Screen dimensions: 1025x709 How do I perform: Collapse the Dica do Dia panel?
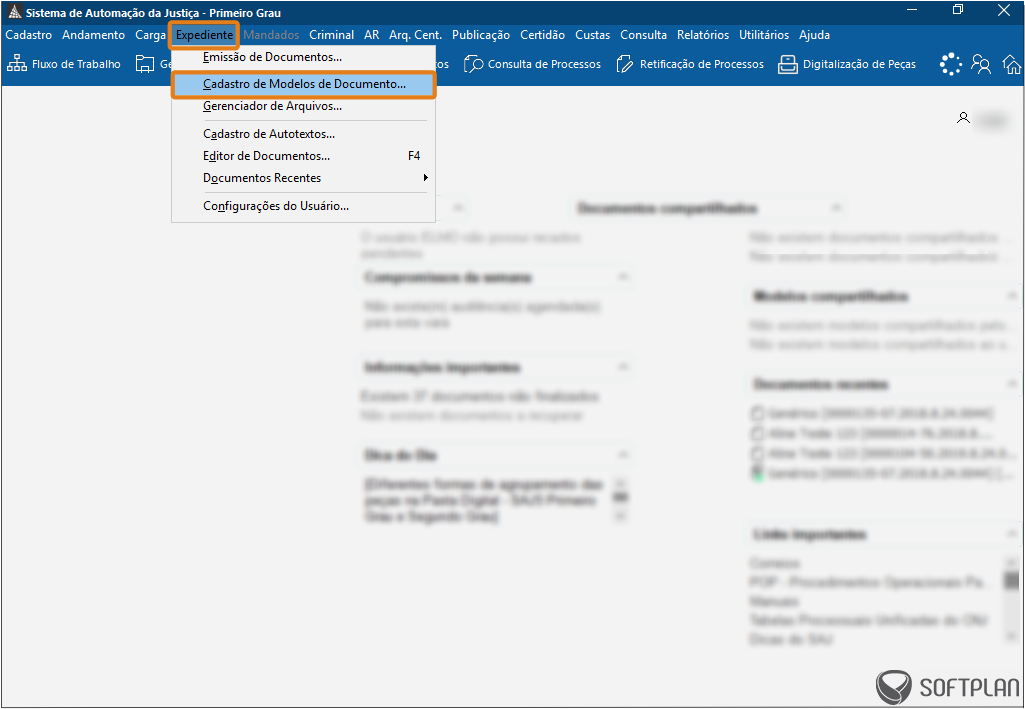(623, 454)
